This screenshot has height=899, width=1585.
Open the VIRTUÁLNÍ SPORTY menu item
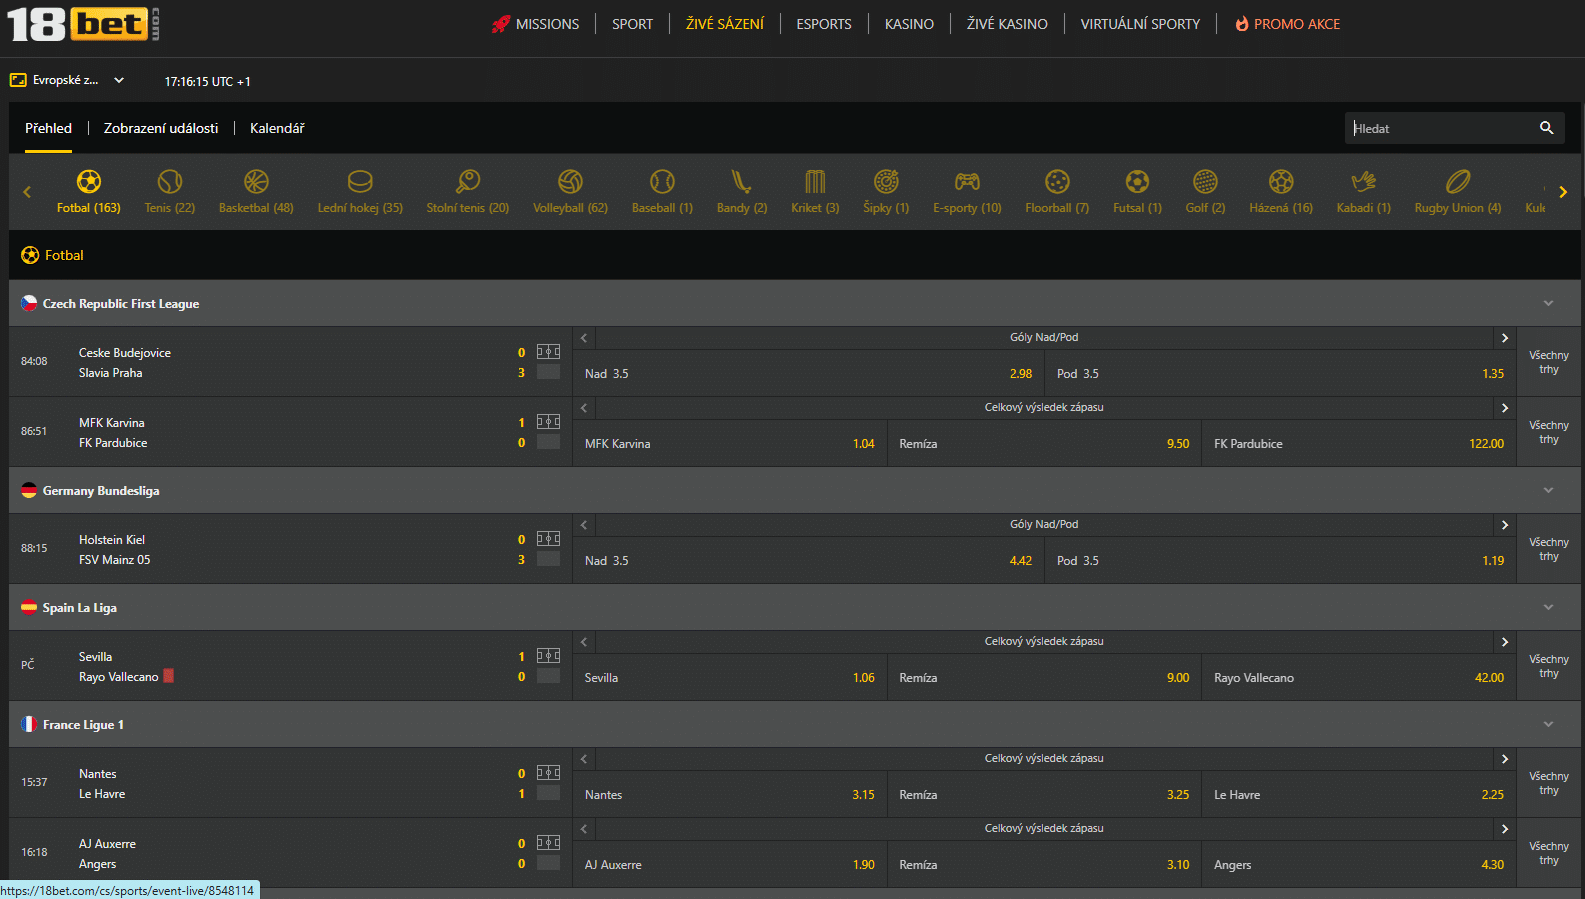[x=1140, y=24]
